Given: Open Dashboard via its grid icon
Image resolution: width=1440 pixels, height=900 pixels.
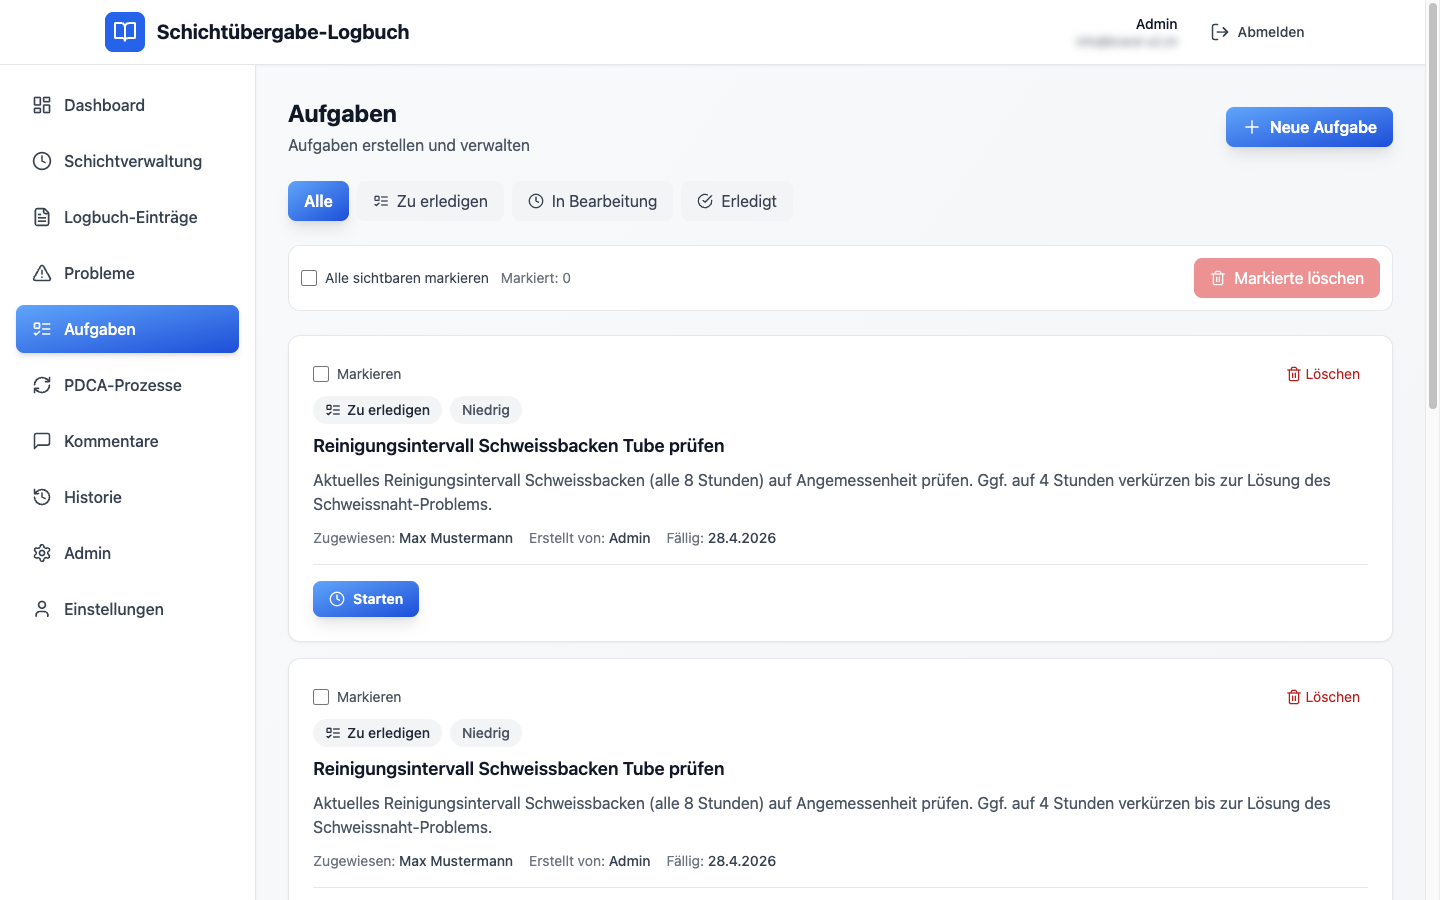Looking at the screenshot, I should click(x=42, y=105).
